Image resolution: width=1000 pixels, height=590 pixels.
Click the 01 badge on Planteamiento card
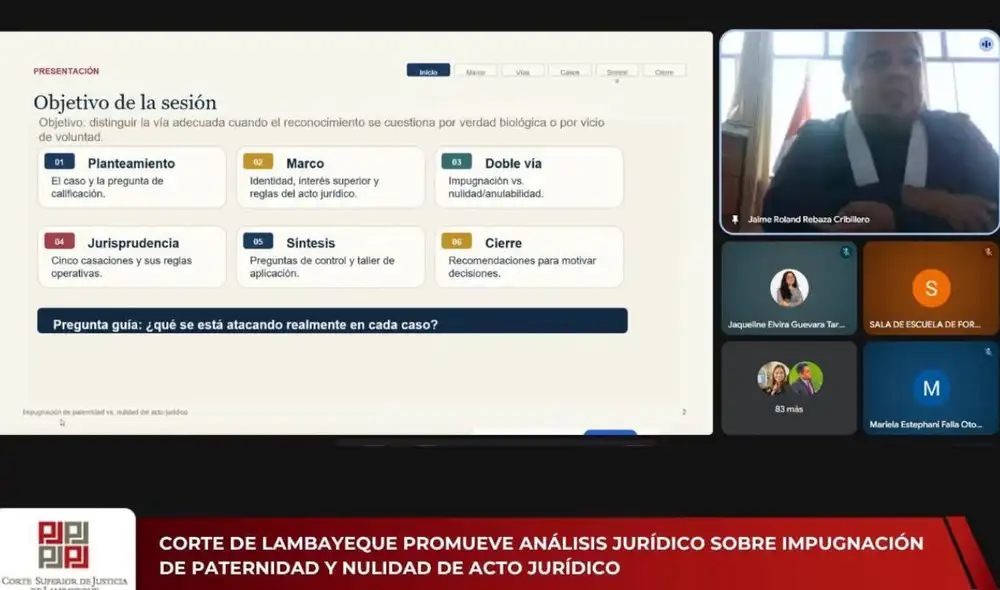pyautogui.click(x=59, y=161)
